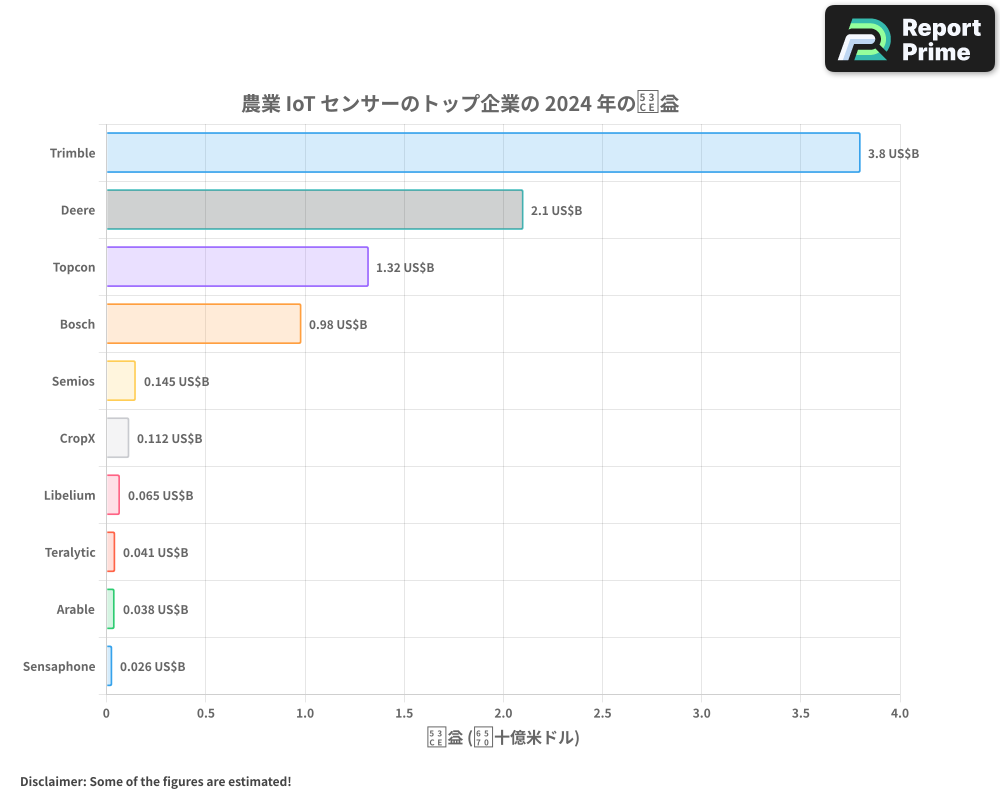Select the Trimble revenue bar

pos(480,152)
